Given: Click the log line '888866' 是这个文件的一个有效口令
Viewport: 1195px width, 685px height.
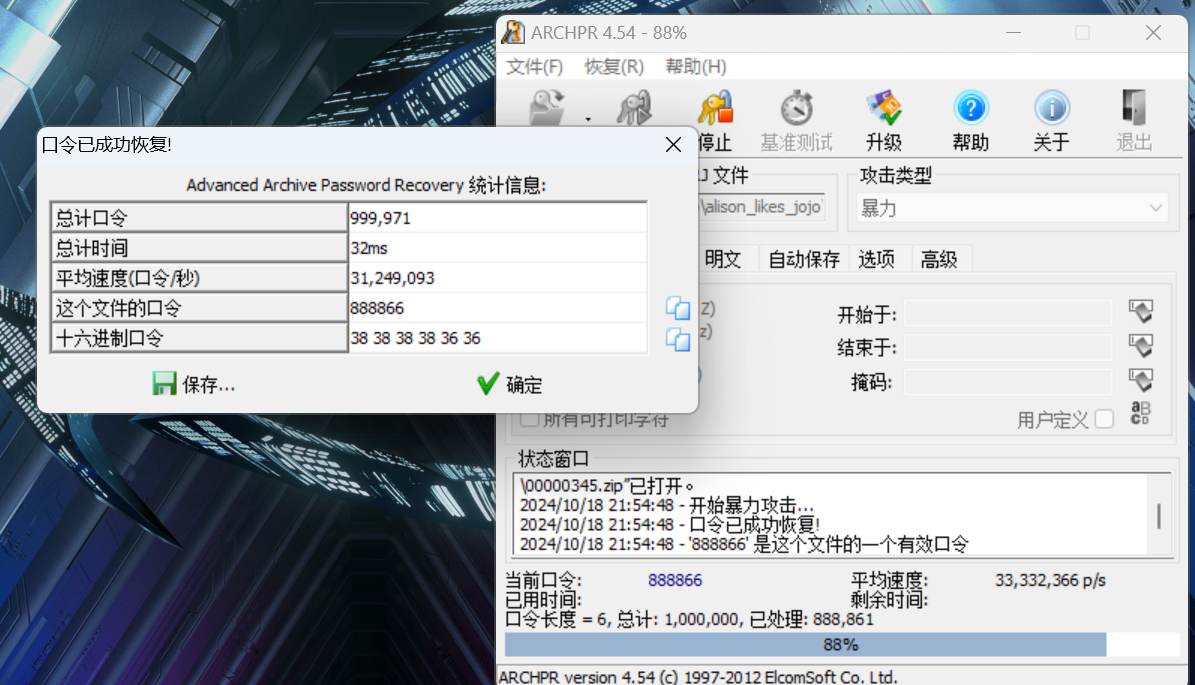Looking at the screenshot, I should (x=745, y=544).
